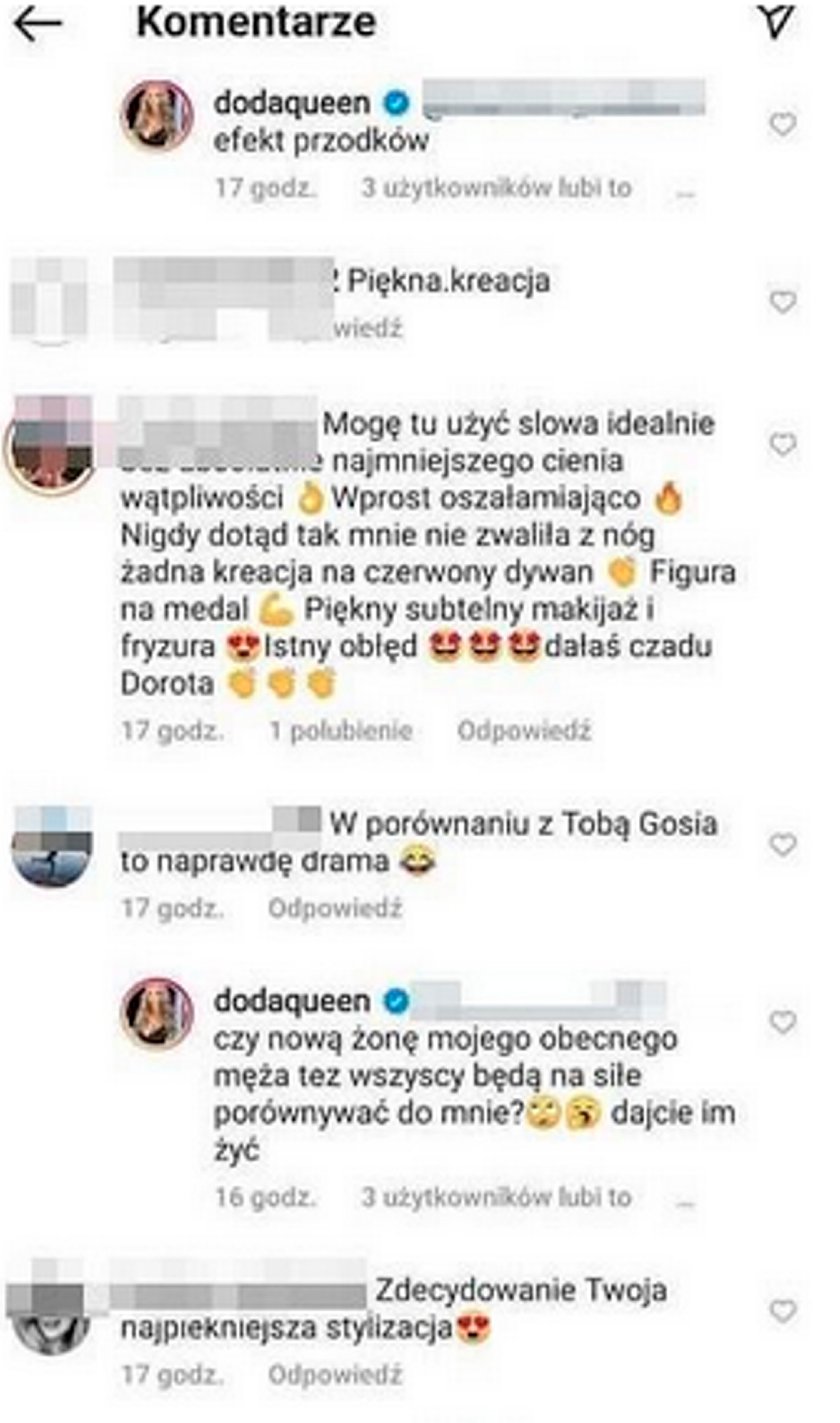Open more options dots under 'efekt przodków'
This screenshot has height=1423, width=840.
click(x=685, y=191)
